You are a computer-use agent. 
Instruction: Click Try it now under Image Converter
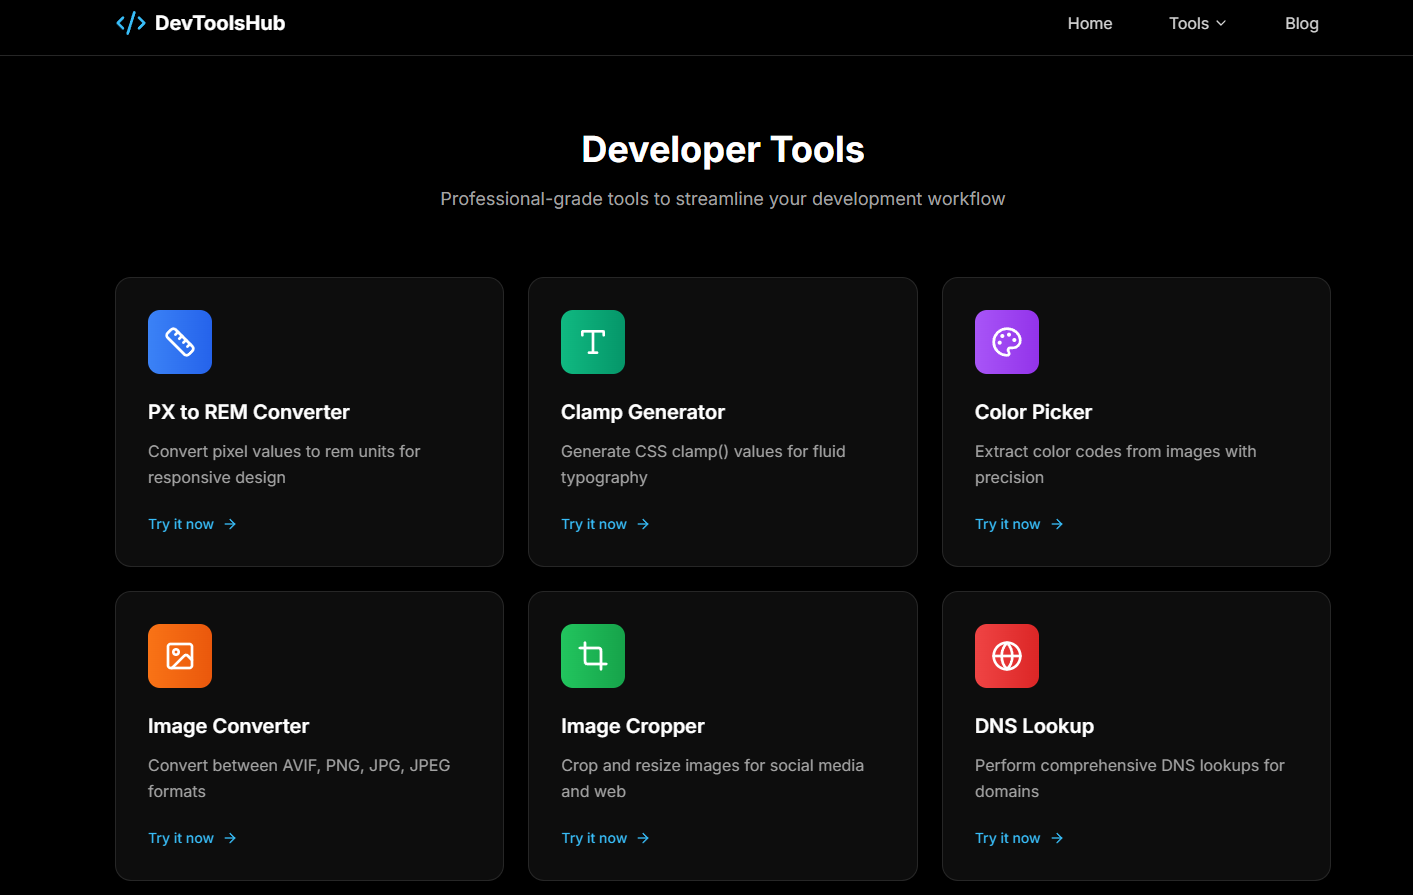tap(192, 838)
